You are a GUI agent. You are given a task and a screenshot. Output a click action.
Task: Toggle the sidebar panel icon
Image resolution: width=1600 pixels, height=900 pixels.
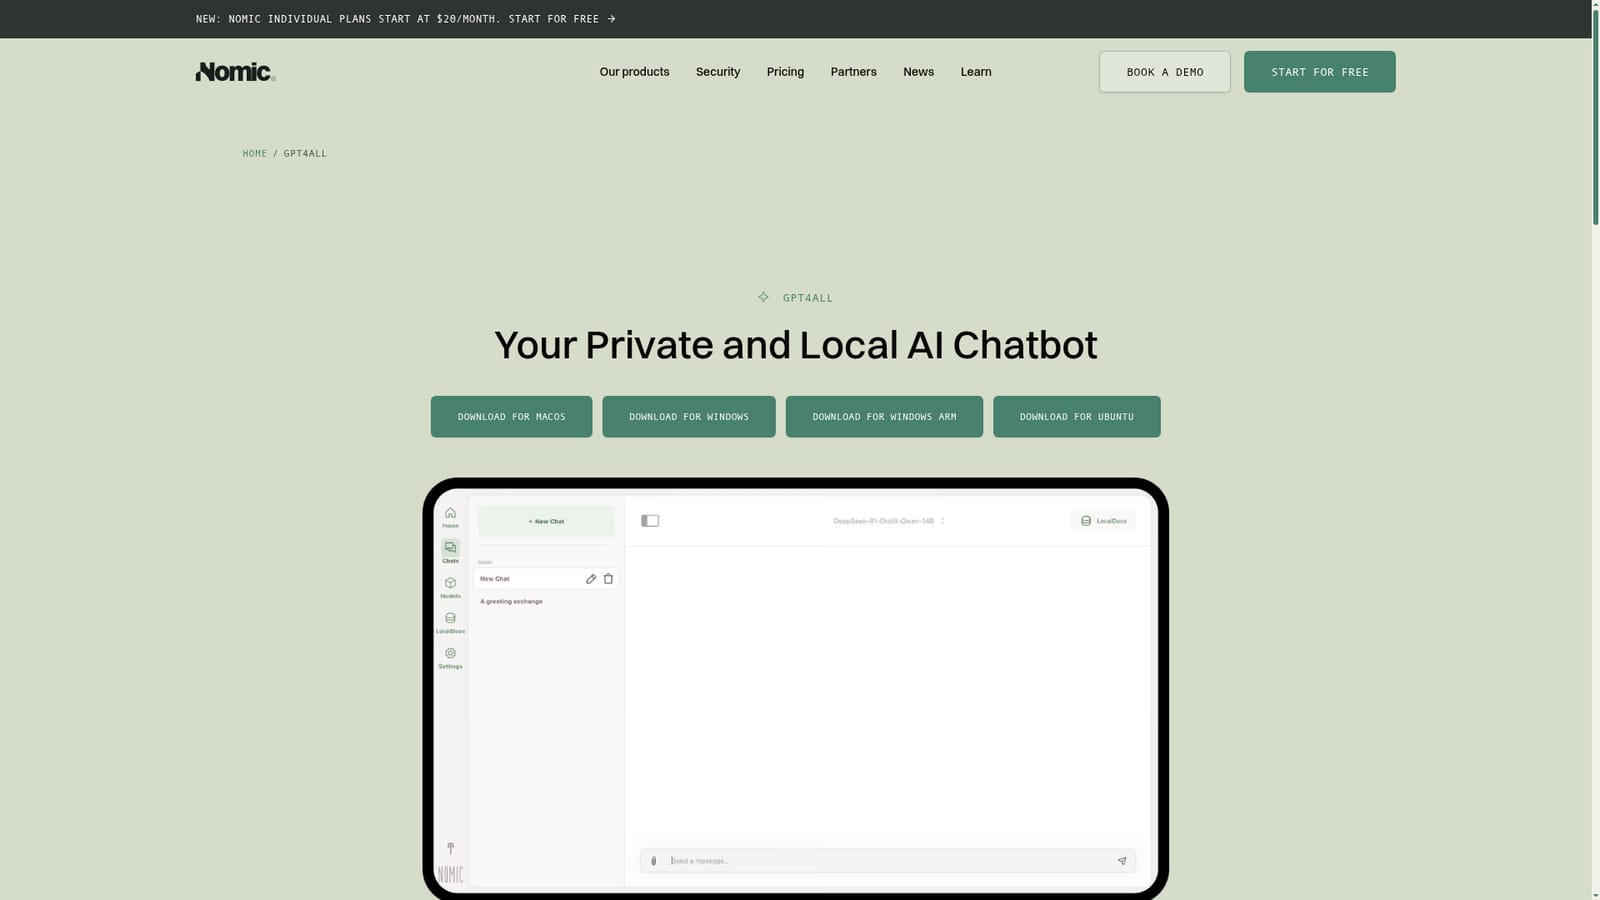point(650,521)
